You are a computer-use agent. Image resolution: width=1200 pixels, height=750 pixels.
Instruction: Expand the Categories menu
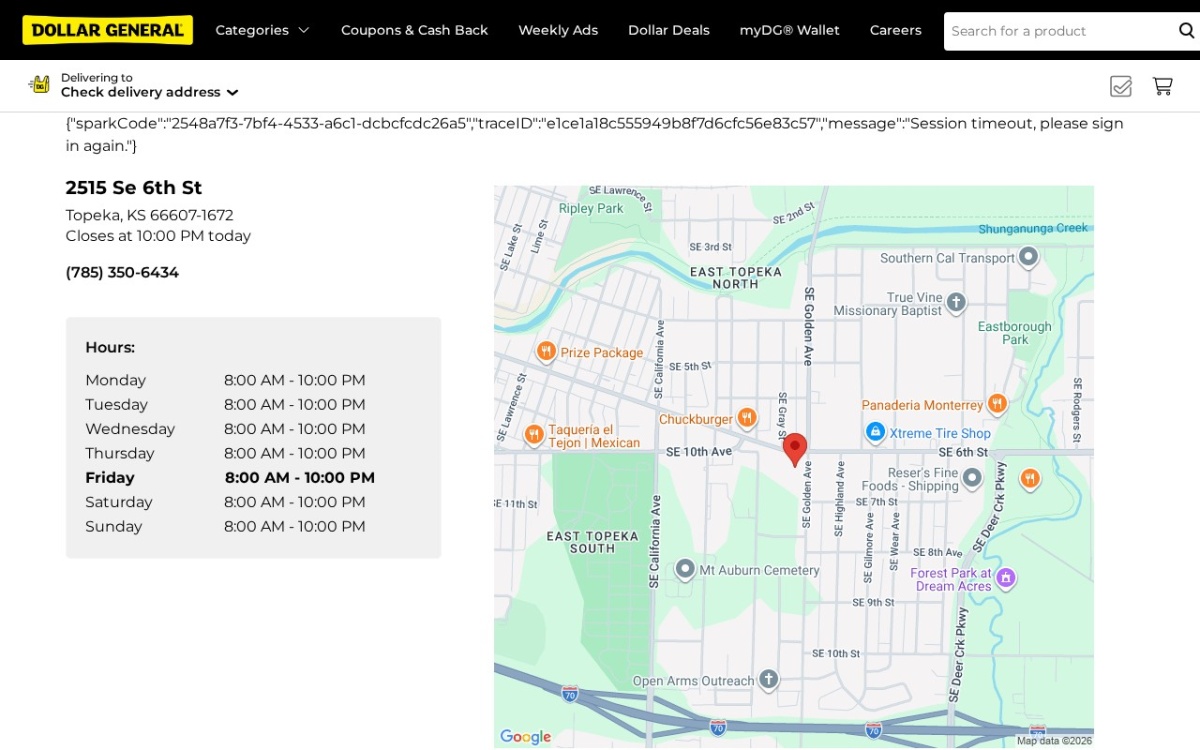[x=262, y=30]
